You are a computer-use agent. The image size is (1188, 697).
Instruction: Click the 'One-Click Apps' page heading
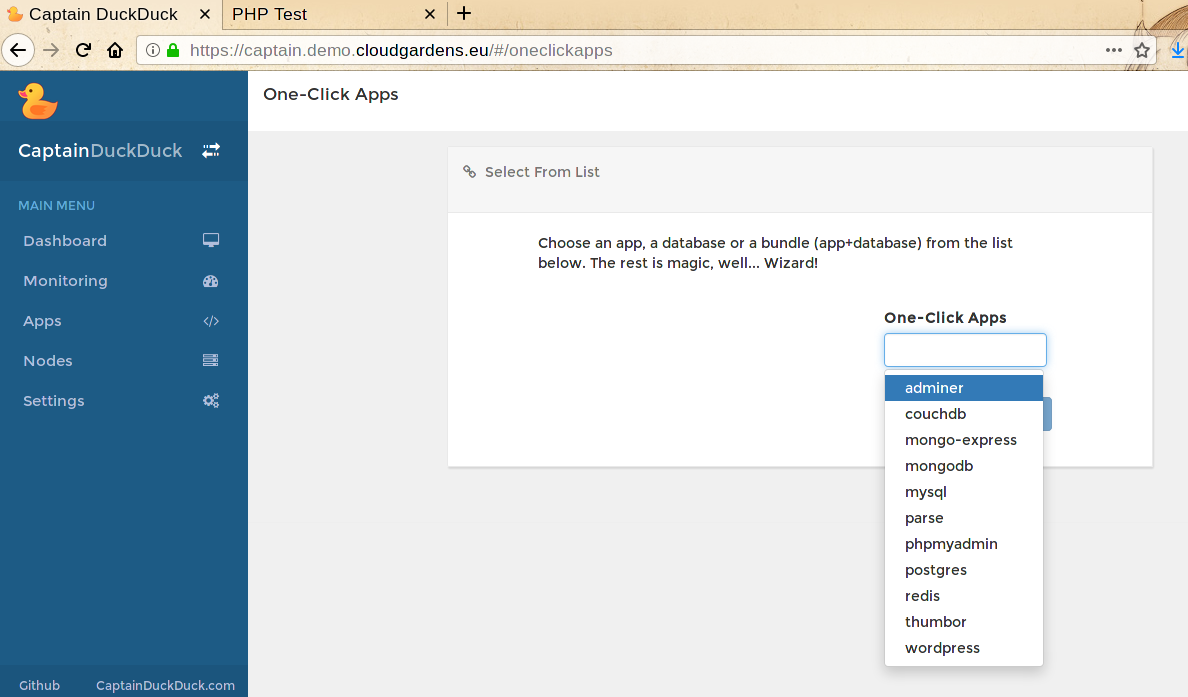click(x=330, y=94)
